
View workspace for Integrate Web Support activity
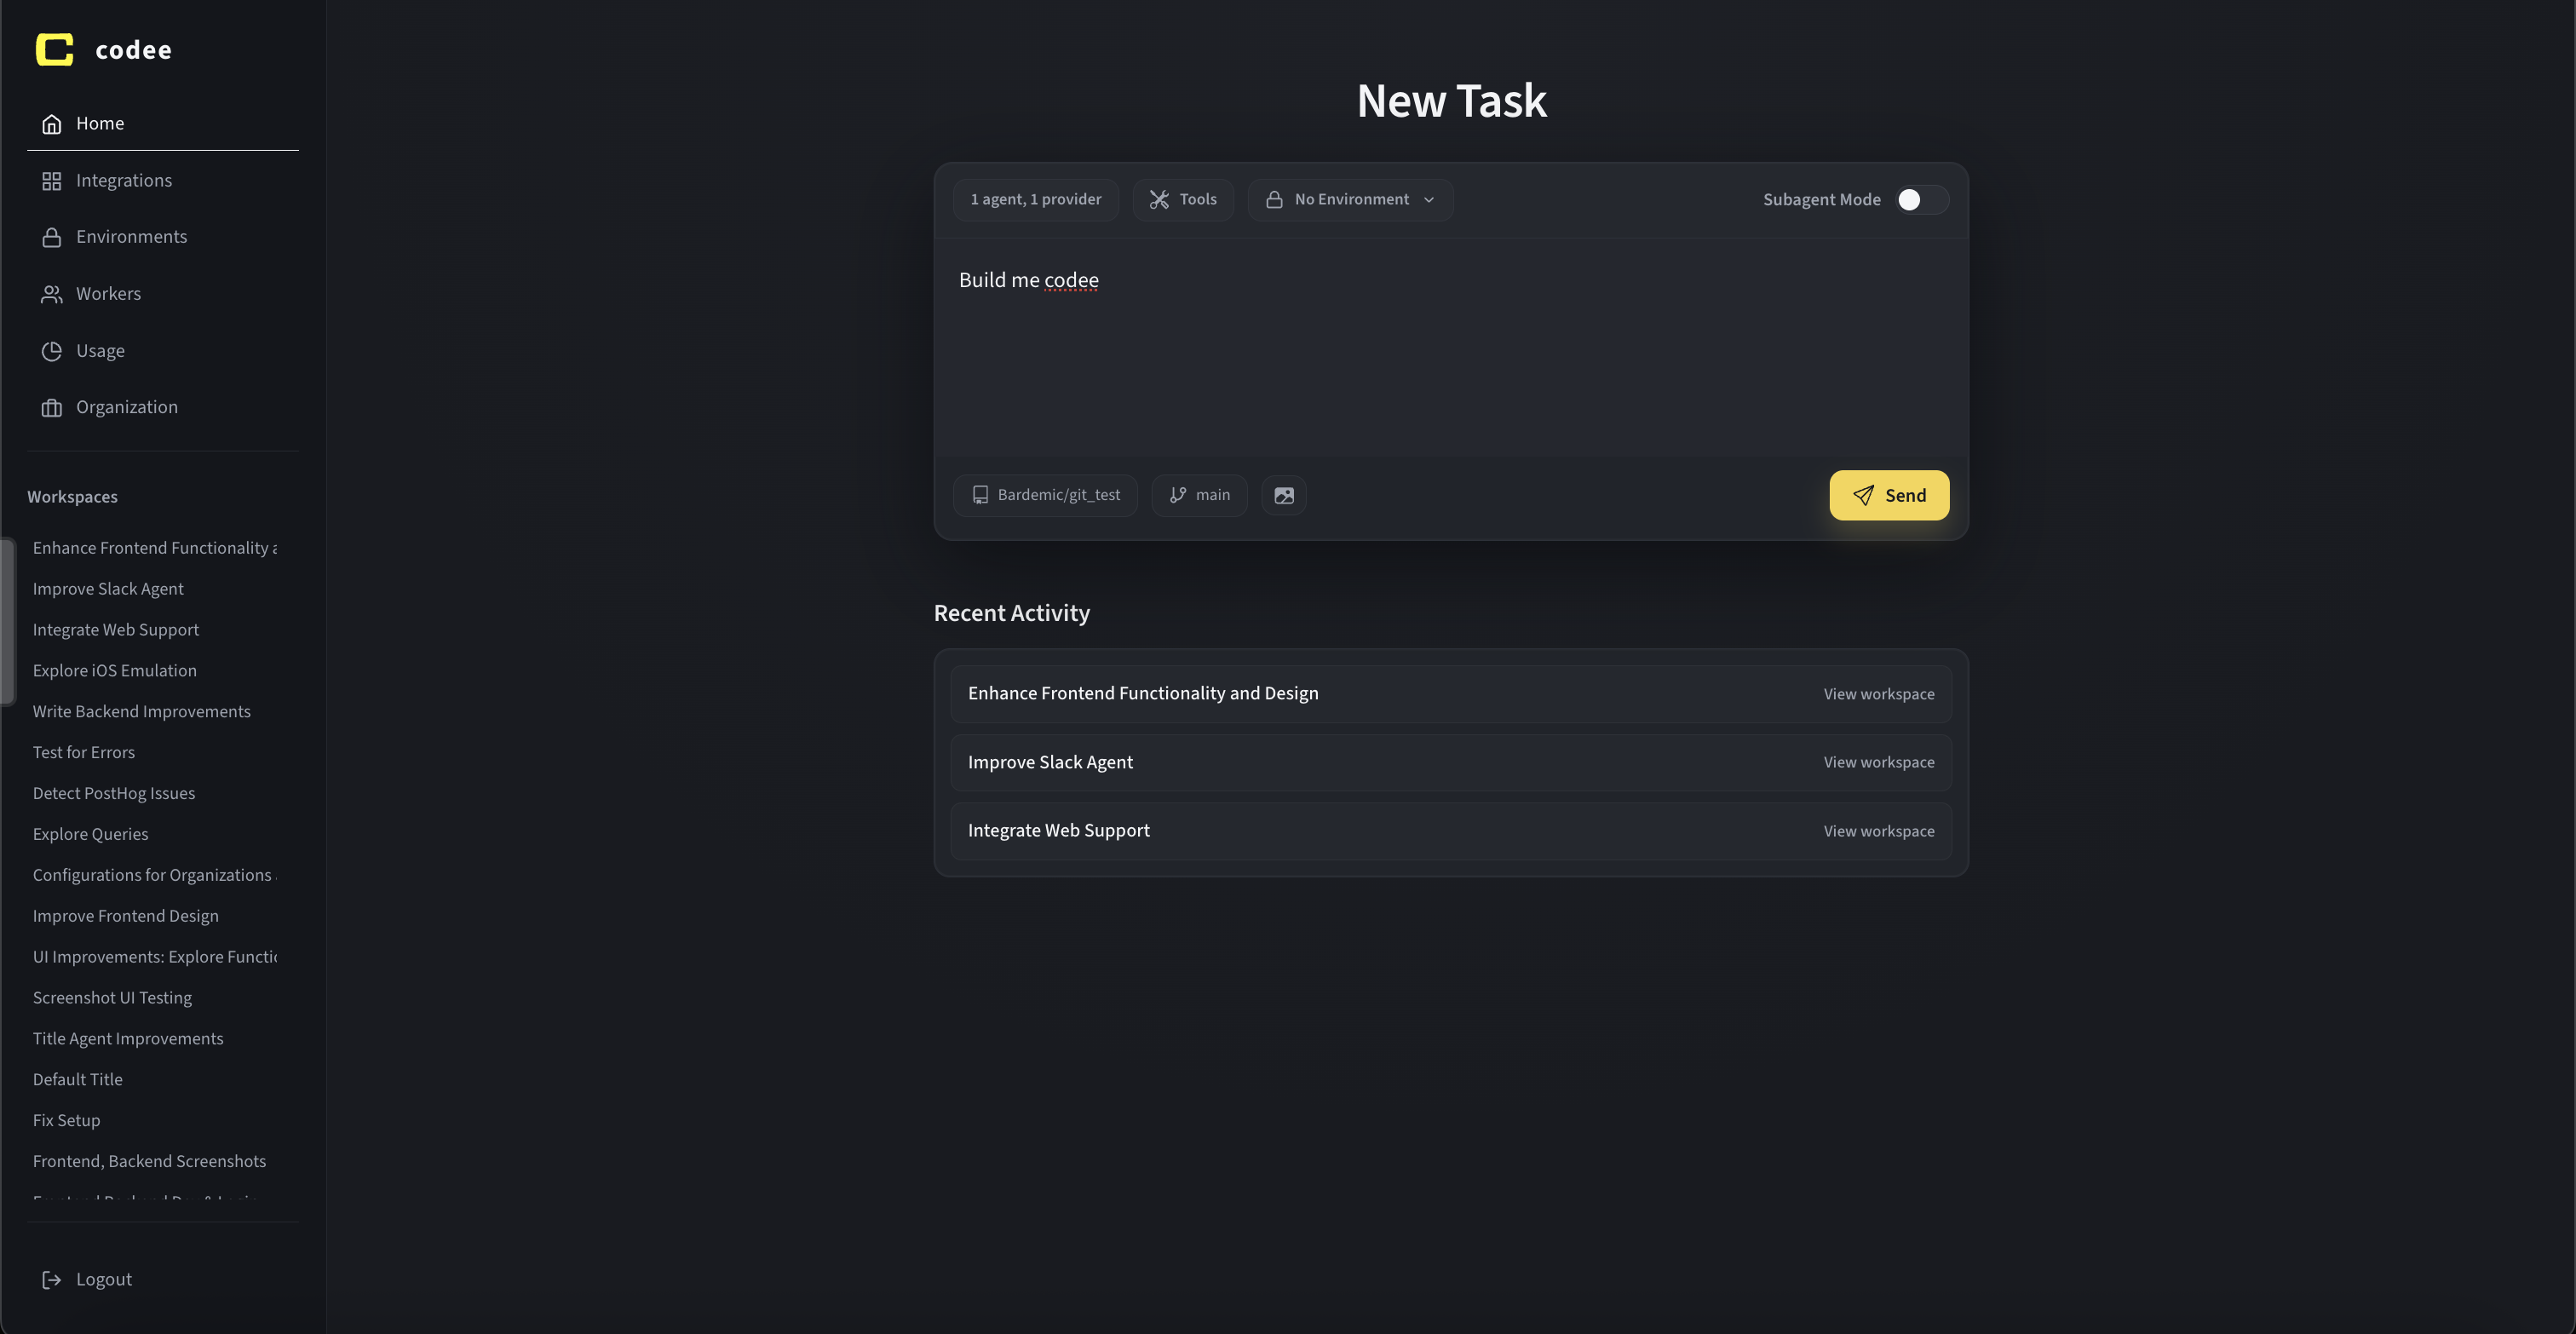click(1878, 830)
